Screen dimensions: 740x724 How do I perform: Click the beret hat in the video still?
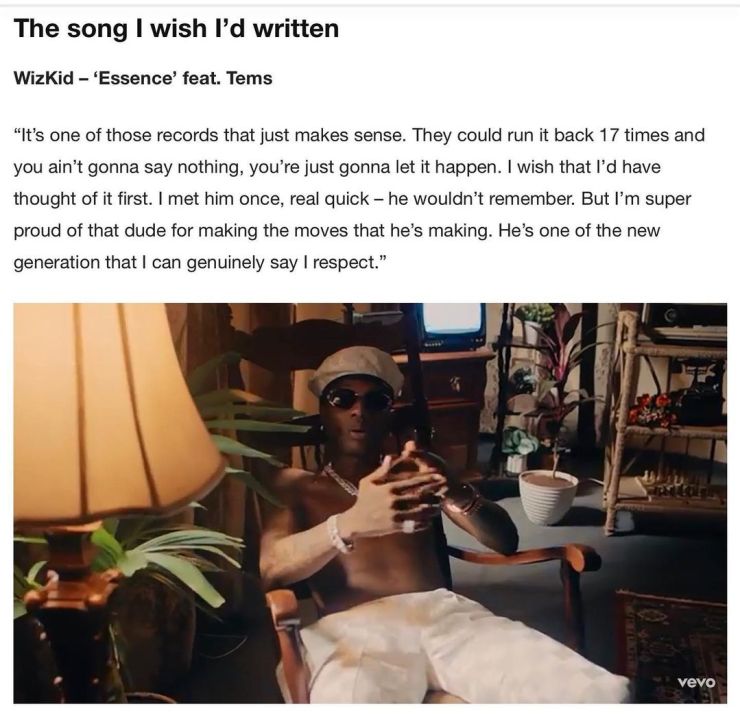click(x=356, y=370)
